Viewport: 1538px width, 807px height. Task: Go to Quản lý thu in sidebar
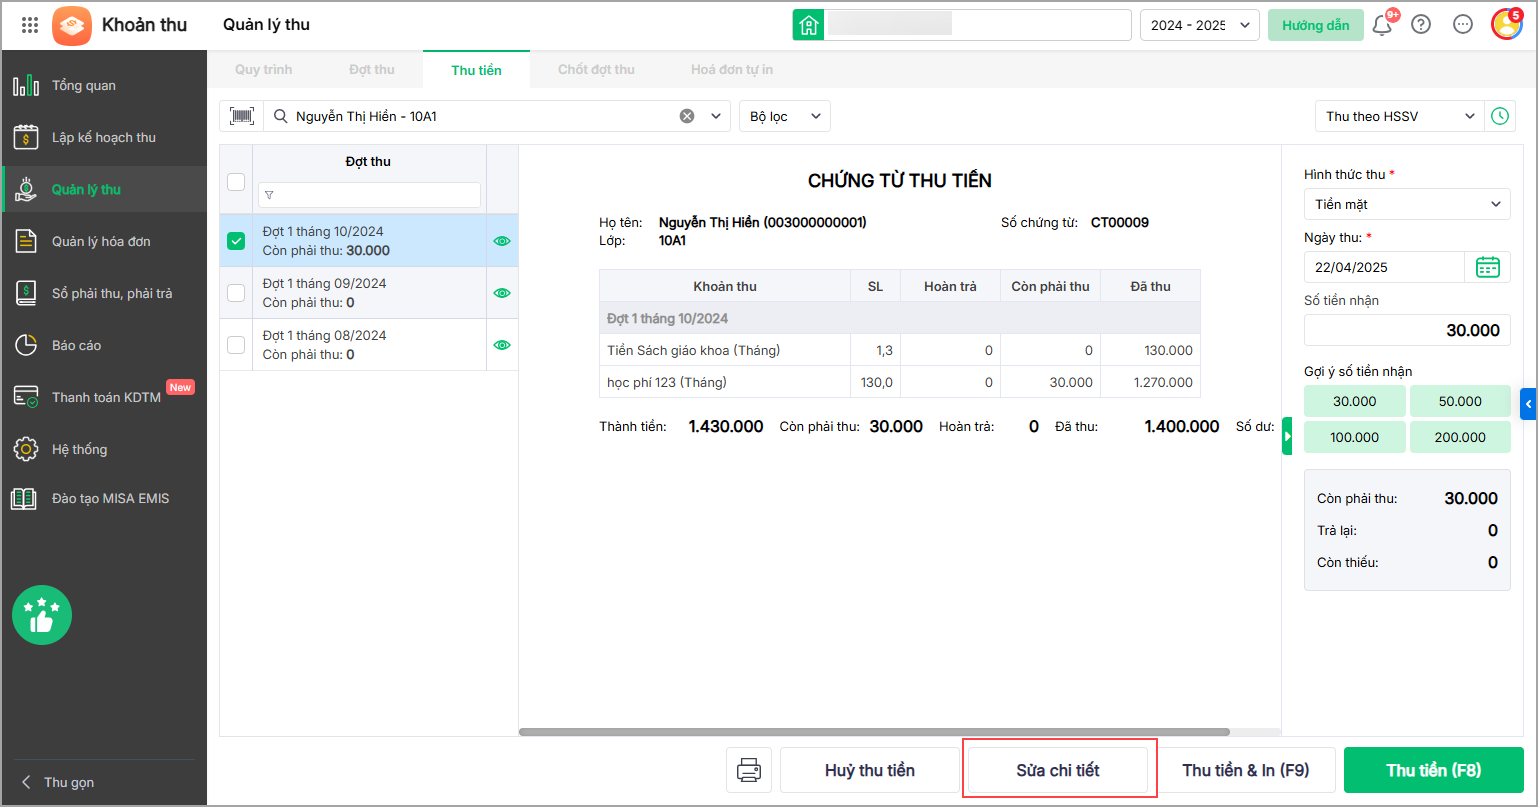(104, 189)
